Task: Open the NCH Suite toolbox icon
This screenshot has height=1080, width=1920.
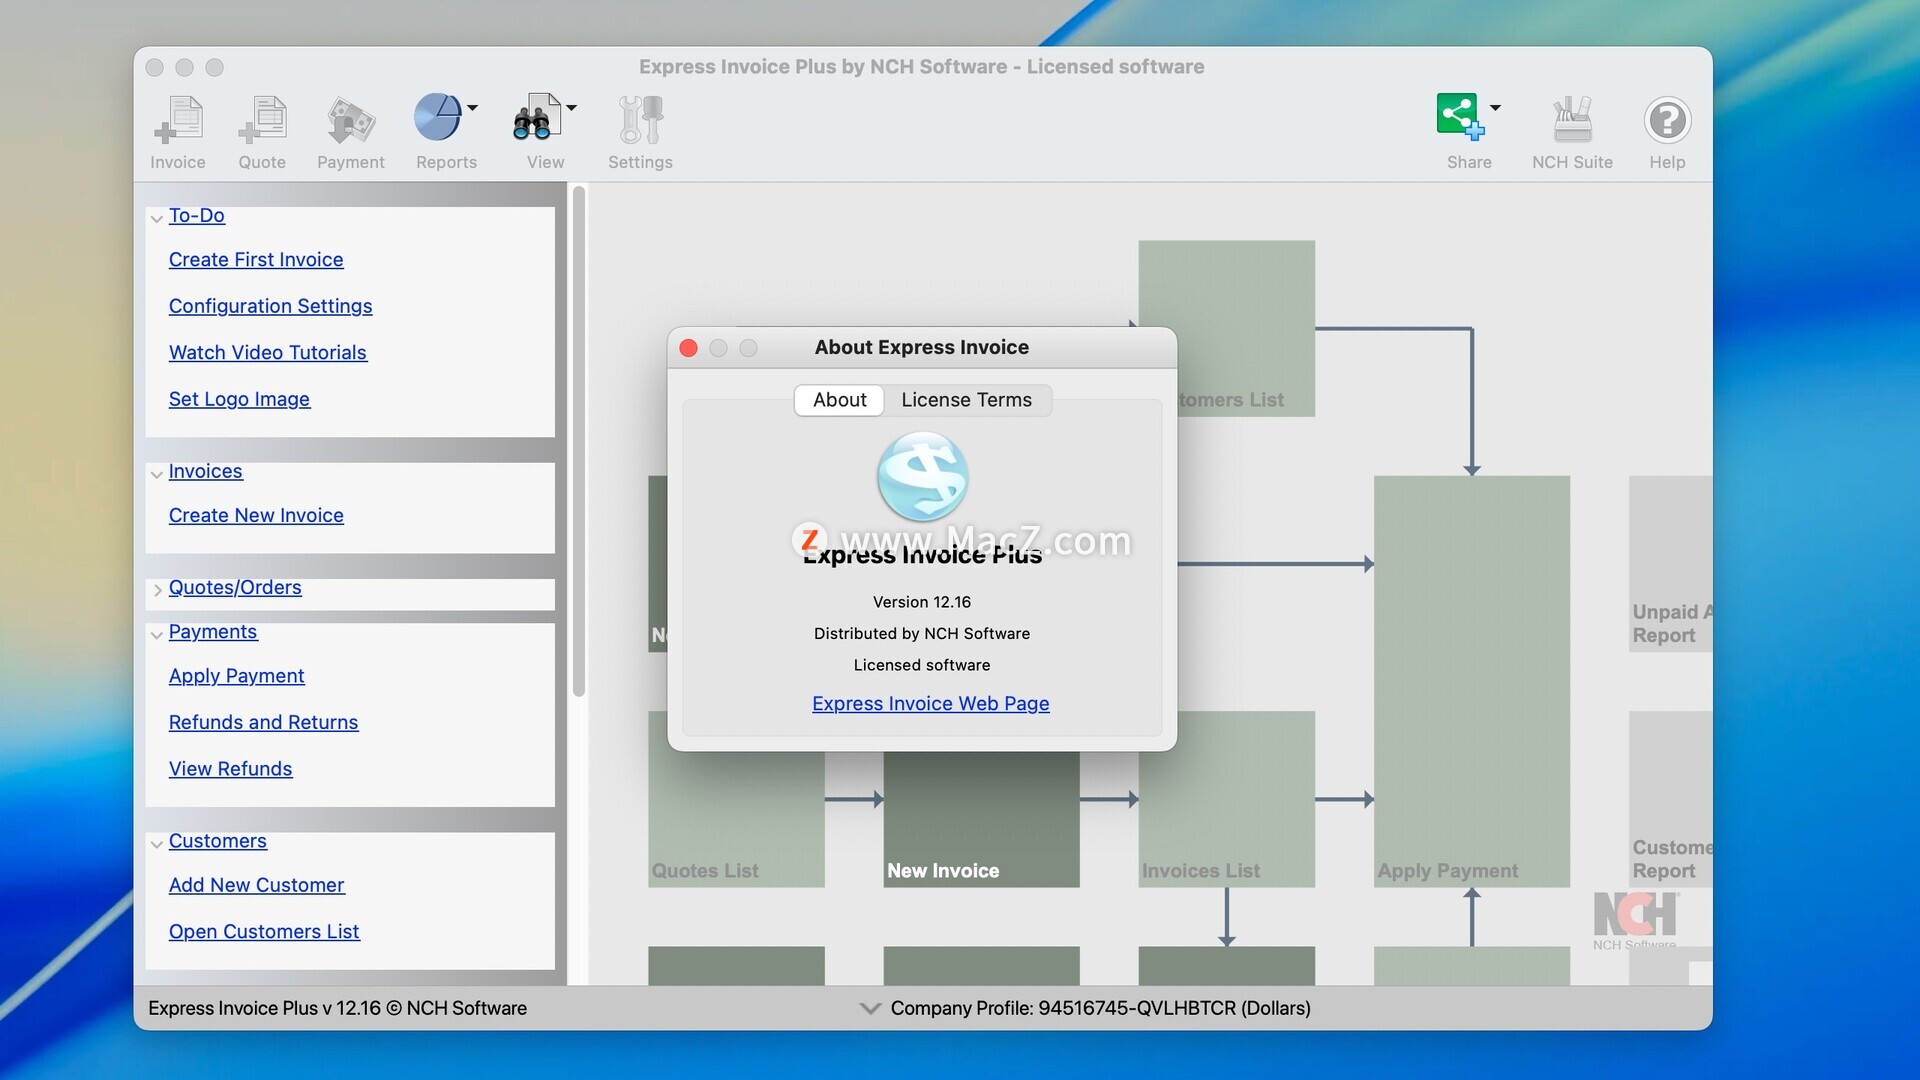Action: tap(1572, 120)
